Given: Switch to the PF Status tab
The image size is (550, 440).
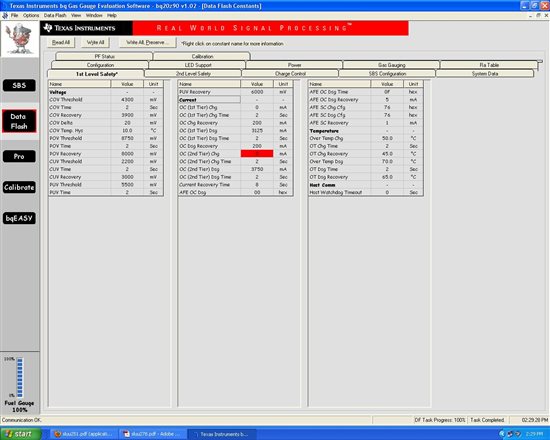Looking at the screenshot, I should point(104,56).
